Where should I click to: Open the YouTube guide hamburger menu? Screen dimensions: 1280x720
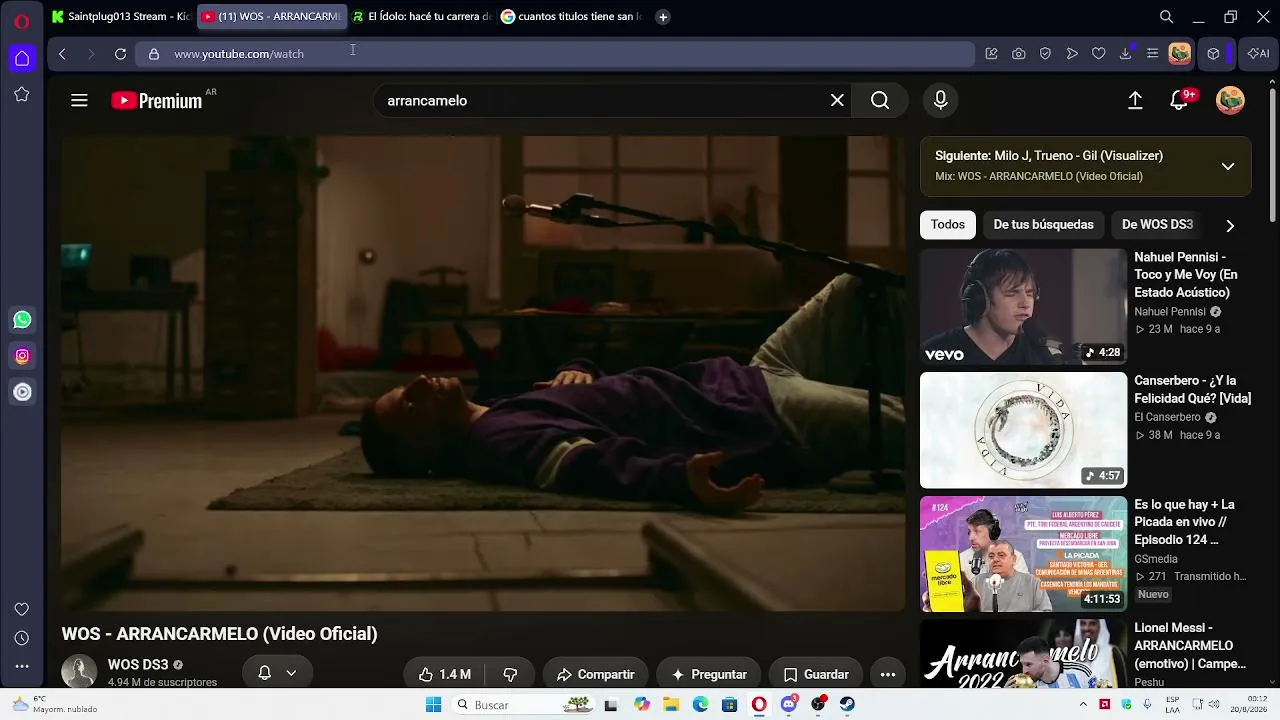click(x=79, y=100)
